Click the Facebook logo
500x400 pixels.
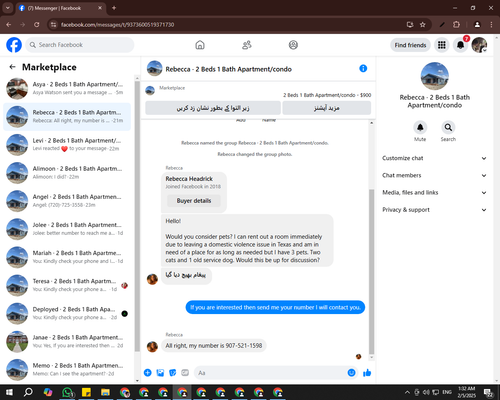pyautogui.click(x=14, y=45)
